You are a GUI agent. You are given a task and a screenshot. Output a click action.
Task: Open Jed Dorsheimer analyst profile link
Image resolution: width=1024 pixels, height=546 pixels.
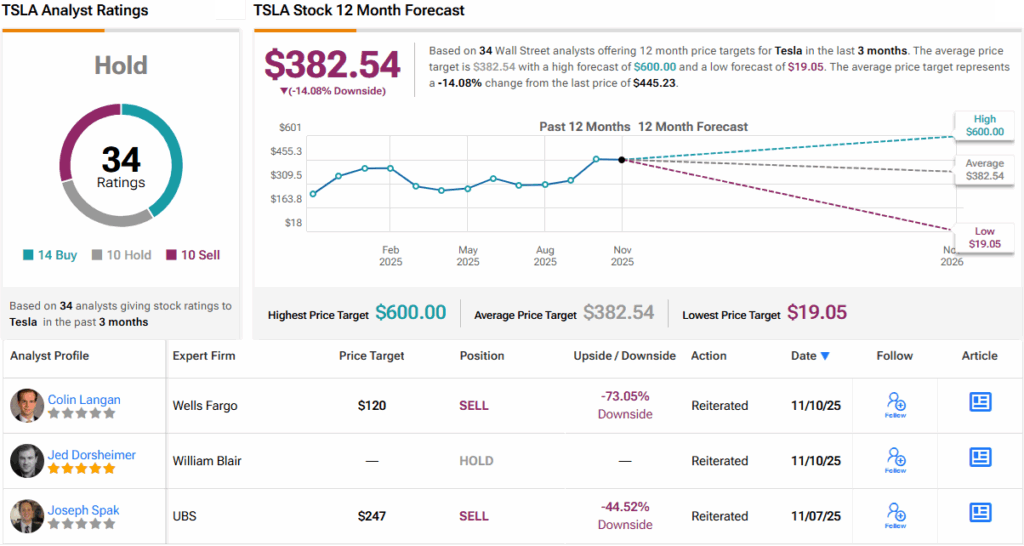pos(92,454)
